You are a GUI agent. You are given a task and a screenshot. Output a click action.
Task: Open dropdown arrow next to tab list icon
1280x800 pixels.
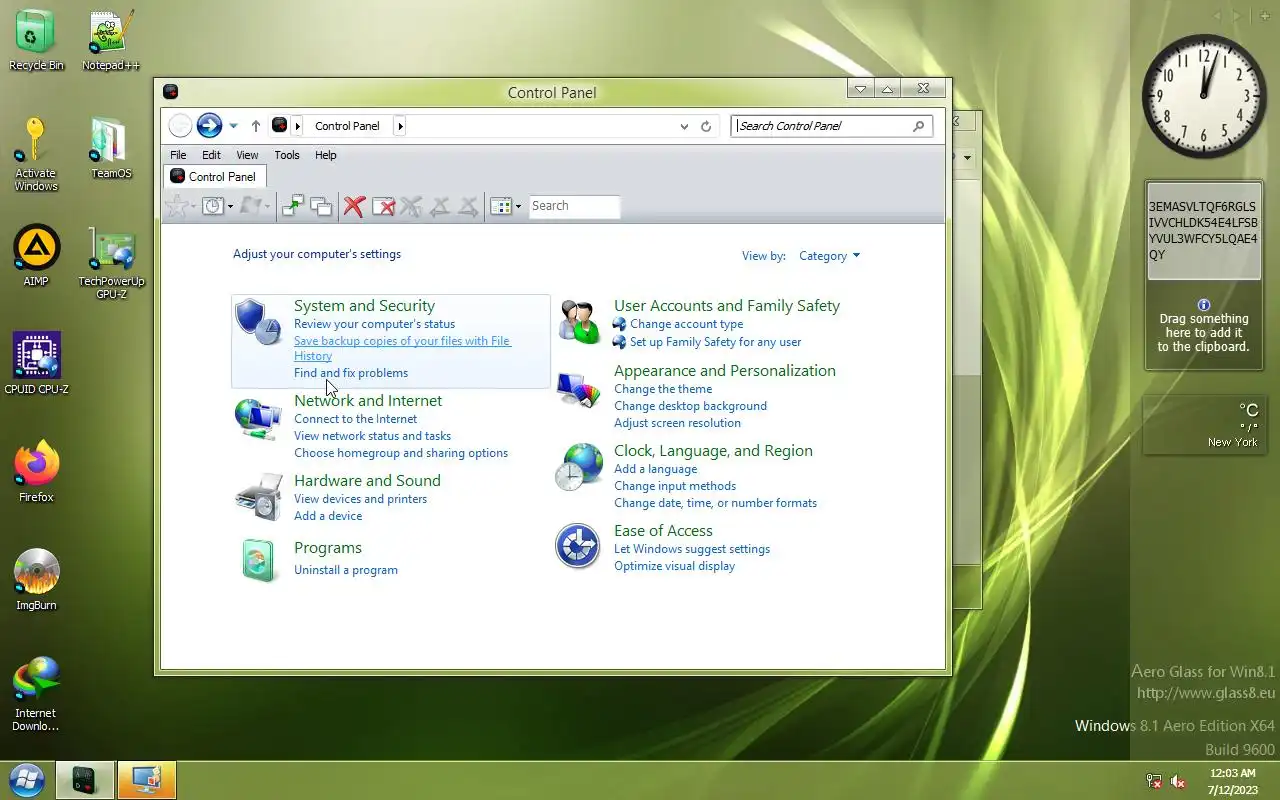point(518,207)
